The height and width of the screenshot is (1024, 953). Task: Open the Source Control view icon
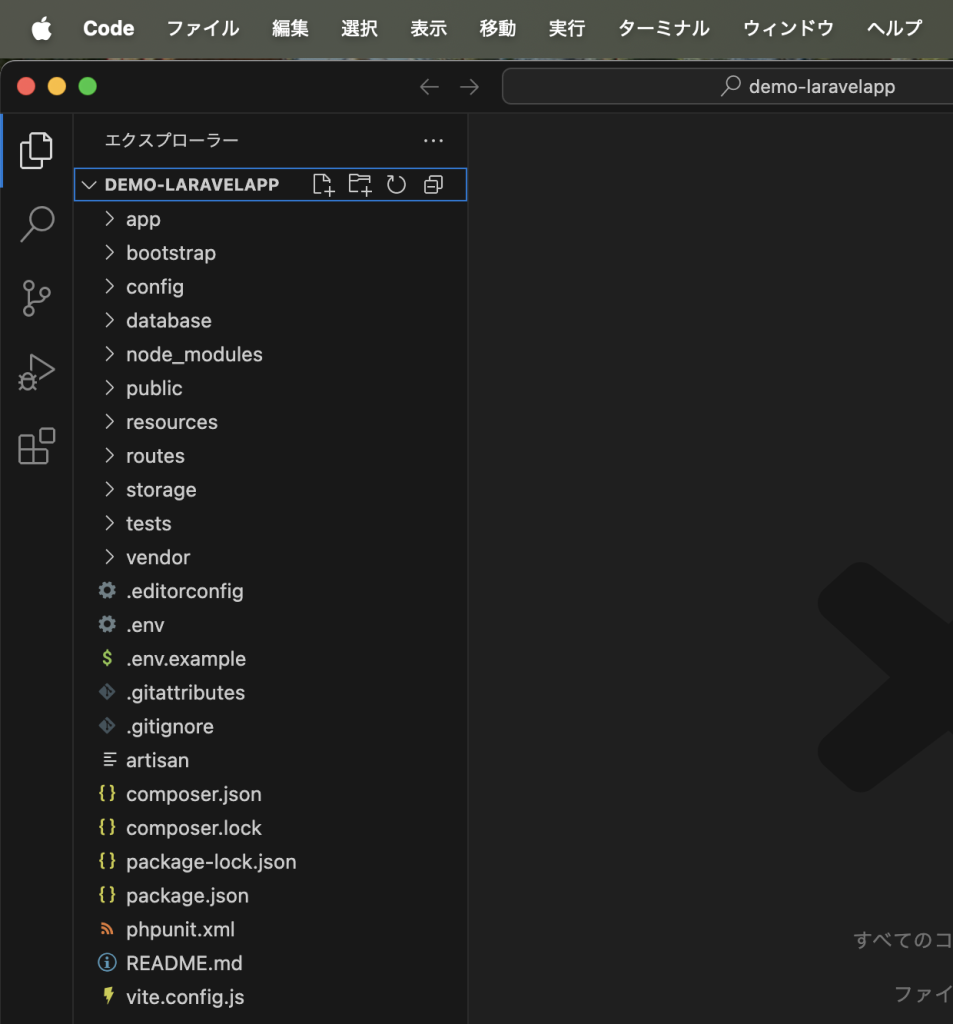point(36,298)
